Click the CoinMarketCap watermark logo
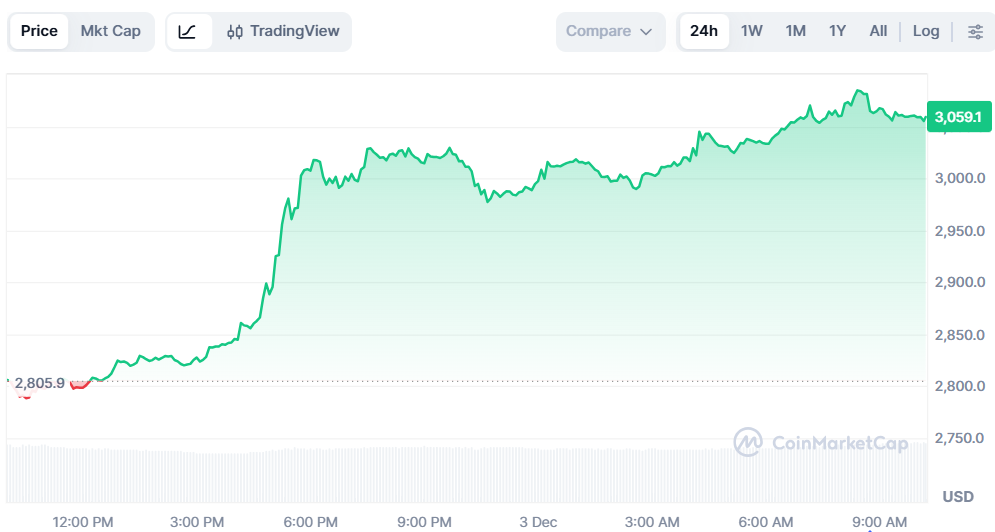This screenshot has width=995, height=532. coord(820,442)
